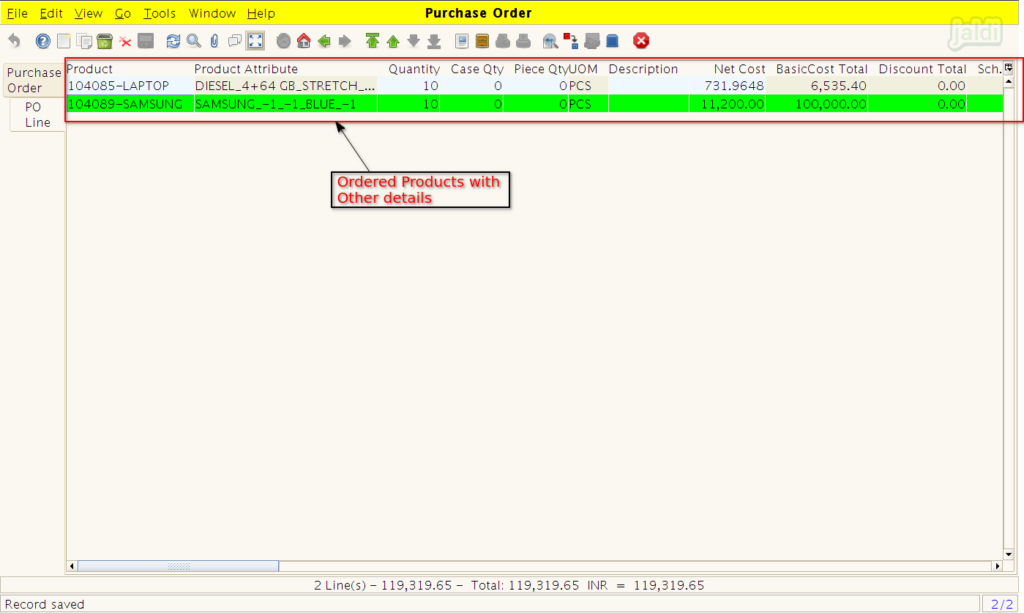Screen dimensions: 1024x613
Task: Click the Detail record right arrow icon
Action: point(345,41)
